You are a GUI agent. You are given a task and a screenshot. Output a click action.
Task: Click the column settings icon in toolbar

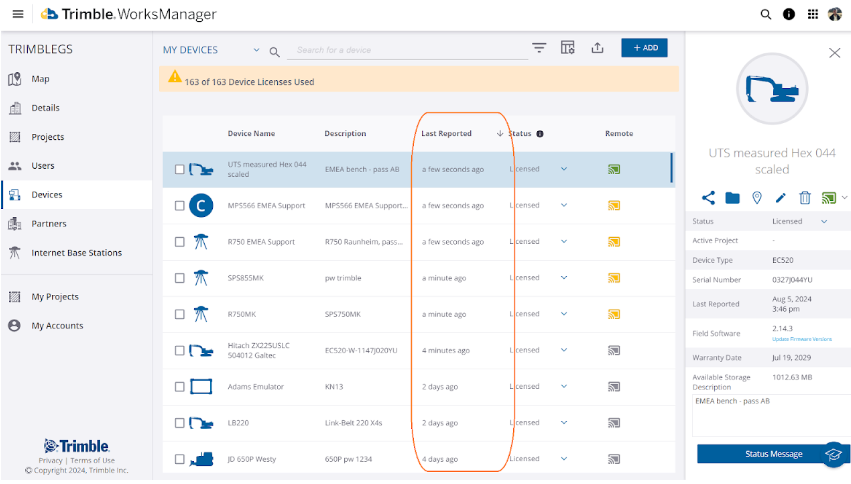(x=568, y=48)
